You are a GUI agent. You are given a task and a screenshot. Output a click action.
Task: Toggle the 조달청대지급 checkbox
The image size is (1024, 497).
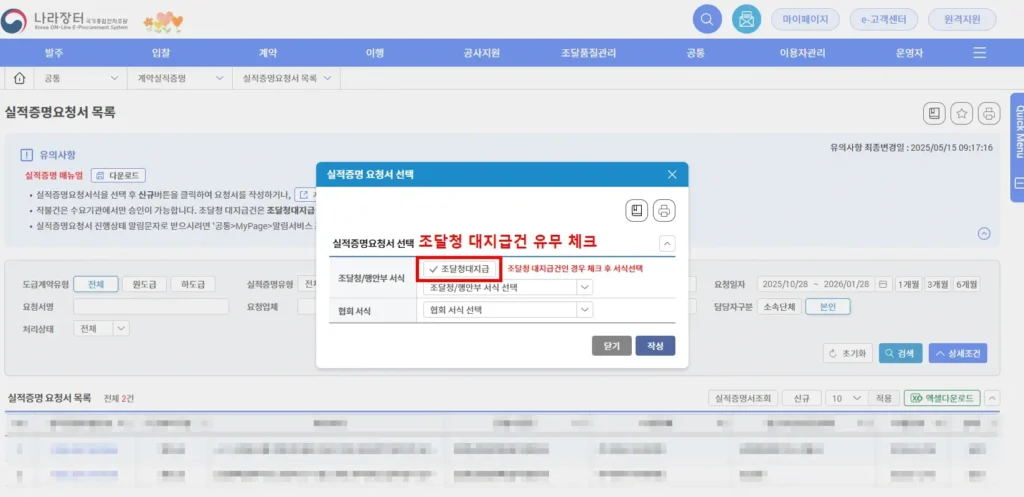pyautogui.click(x=459, y=269)
